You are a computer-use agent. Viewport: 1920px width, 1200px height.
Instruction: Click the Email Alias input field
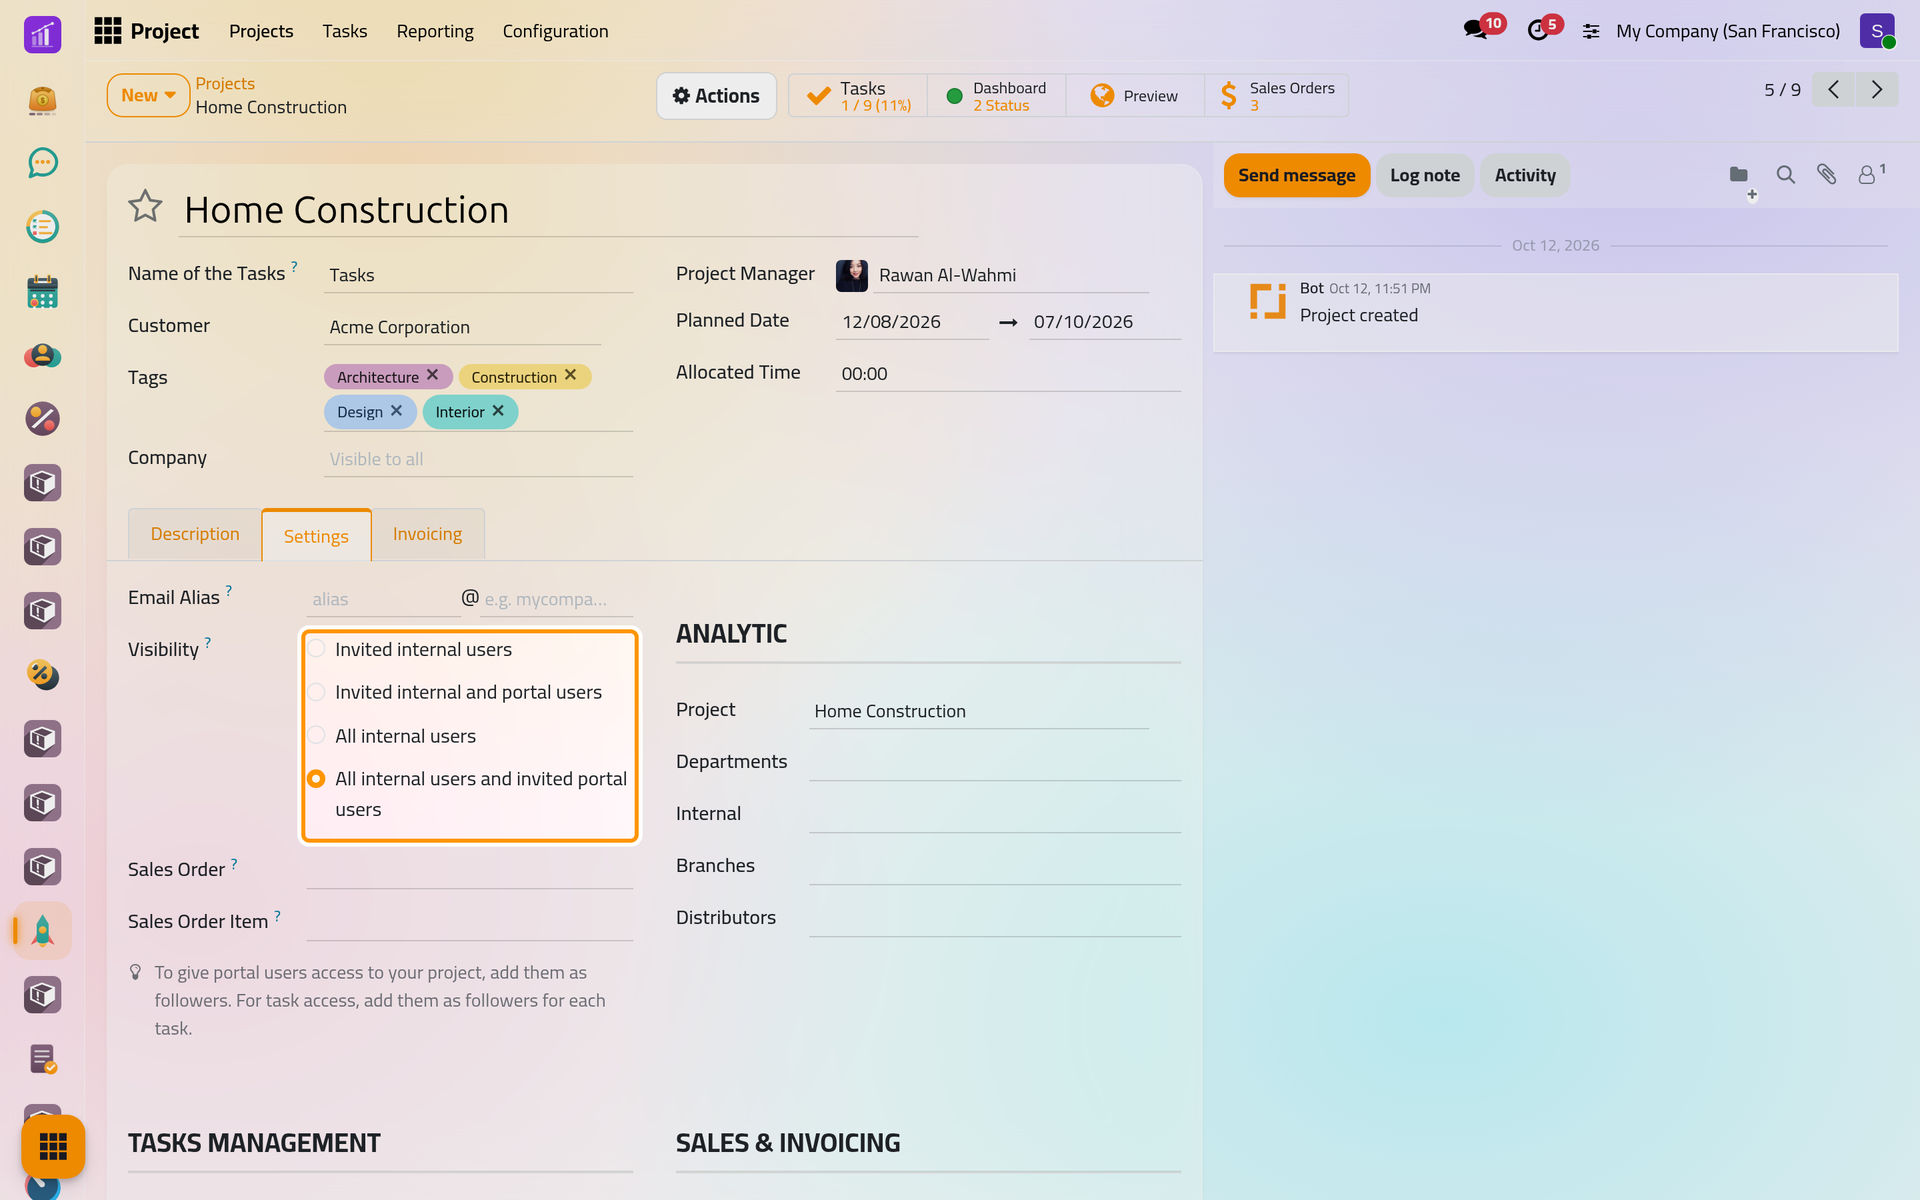383,599
